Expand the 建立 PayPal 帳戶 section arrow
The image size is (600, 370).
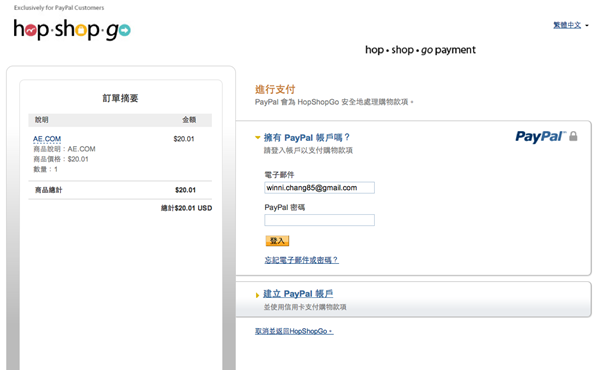coord(257,295)
